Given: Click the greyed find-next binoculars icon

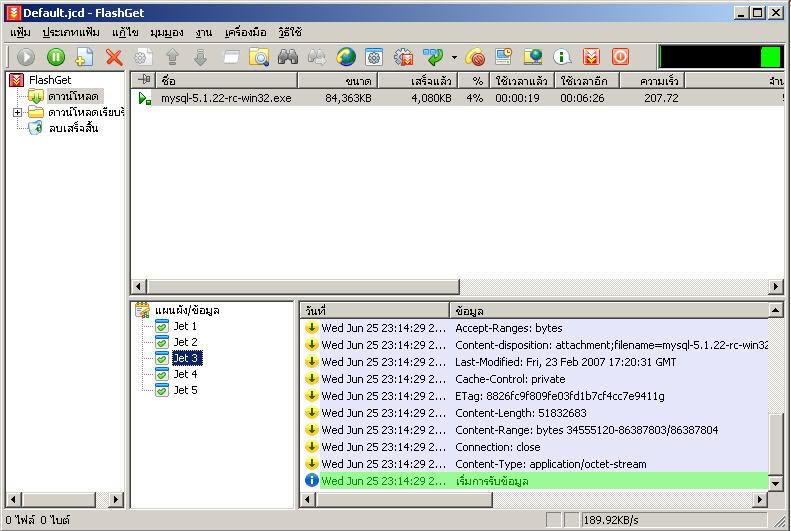Looking at the screenshot, I should (x=317, y=57).
